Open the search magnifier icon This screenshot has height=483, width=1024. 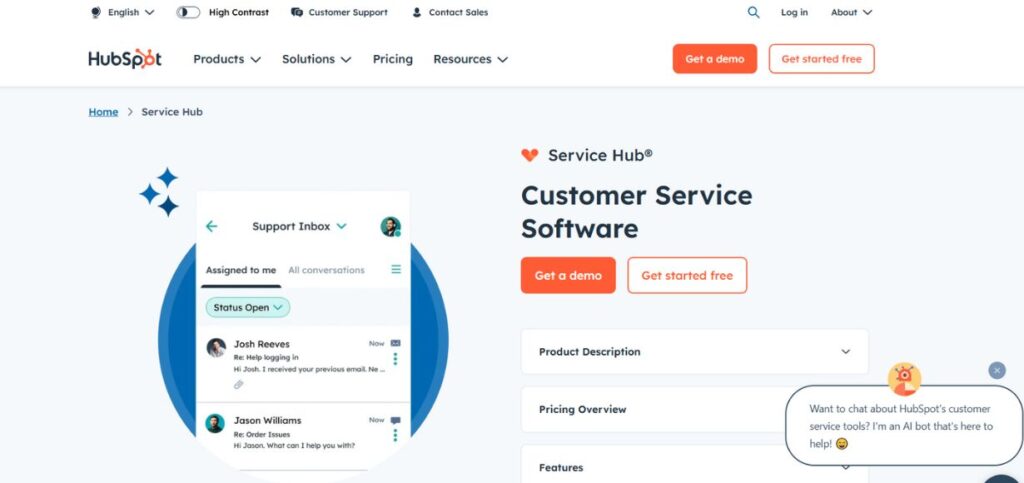click(x=753, y=12)
